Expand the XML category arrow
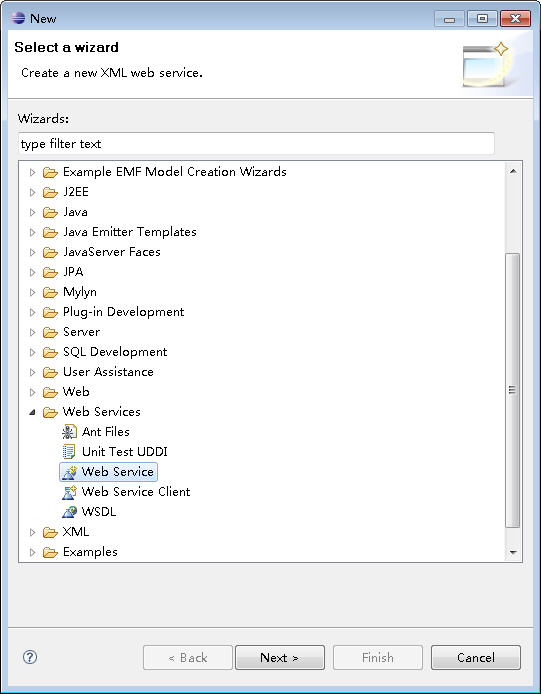Screen dimensions: 541x694 [32, 532]
